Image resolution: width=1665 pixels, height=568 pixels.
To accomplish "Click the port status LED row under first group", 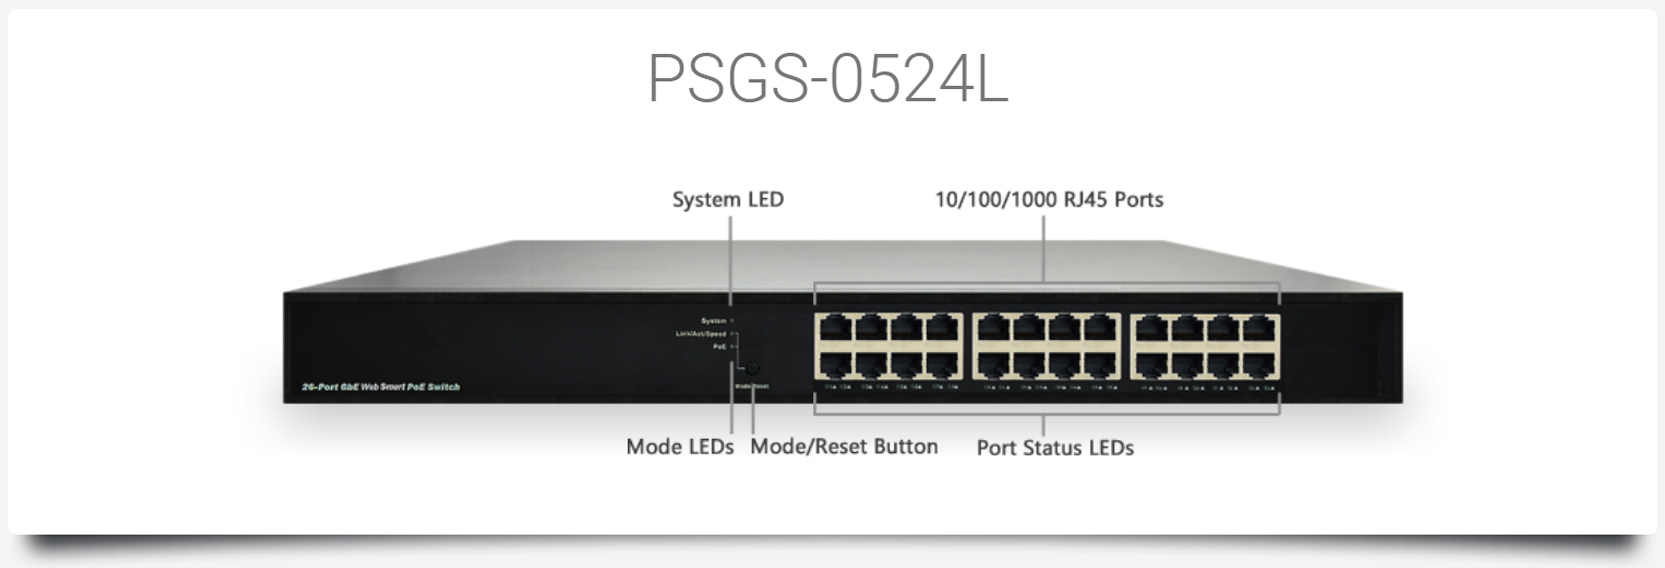I will coord(891,387).
